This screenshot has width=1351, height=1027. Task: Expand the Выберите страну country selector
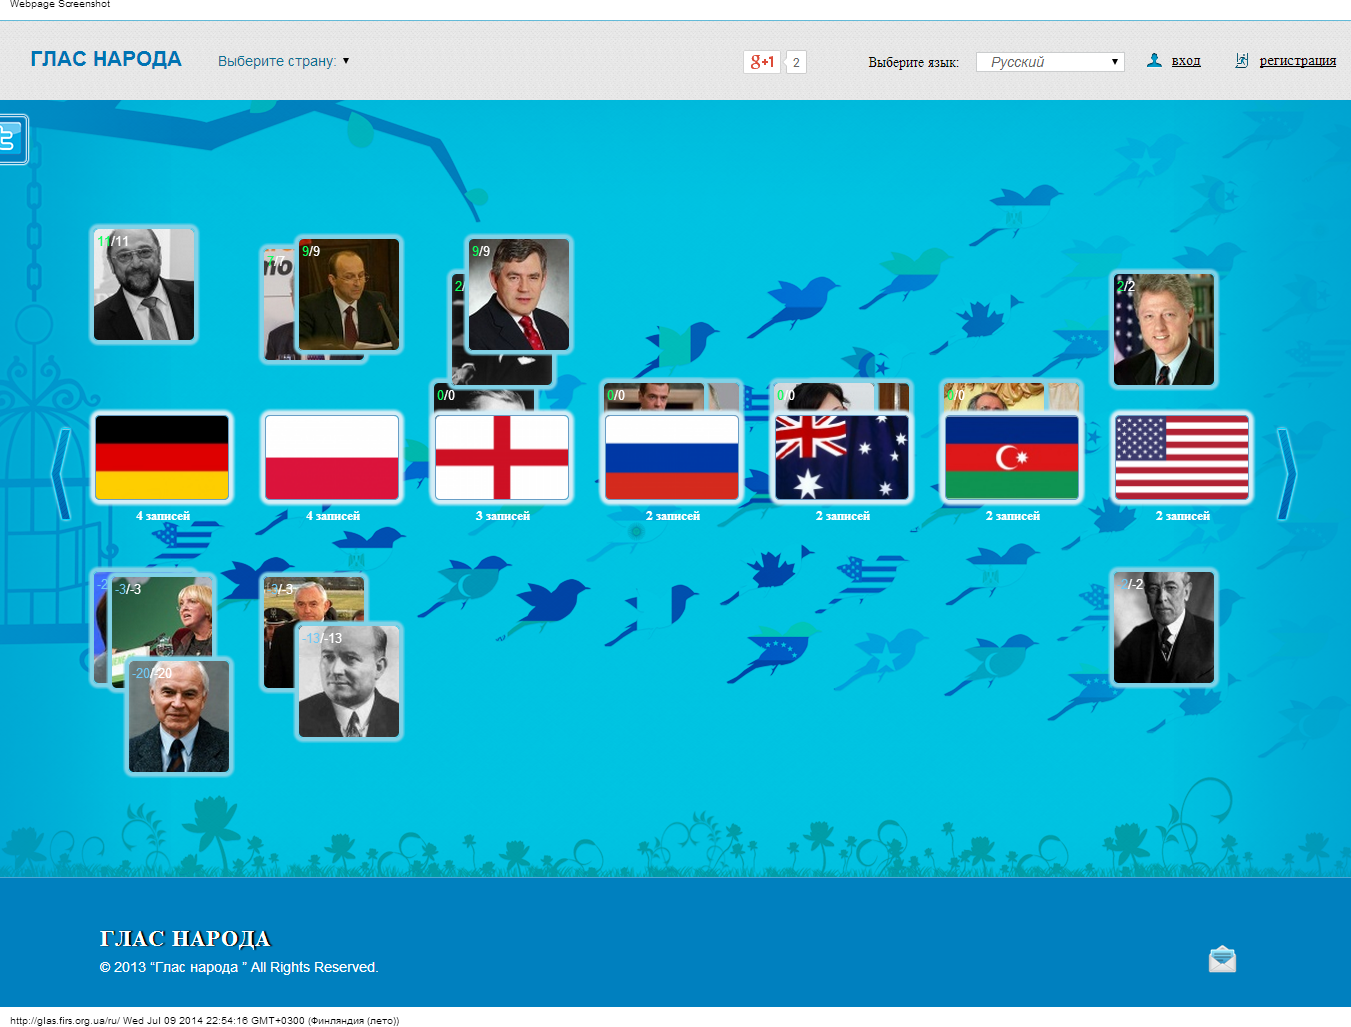tap(284, 61)
